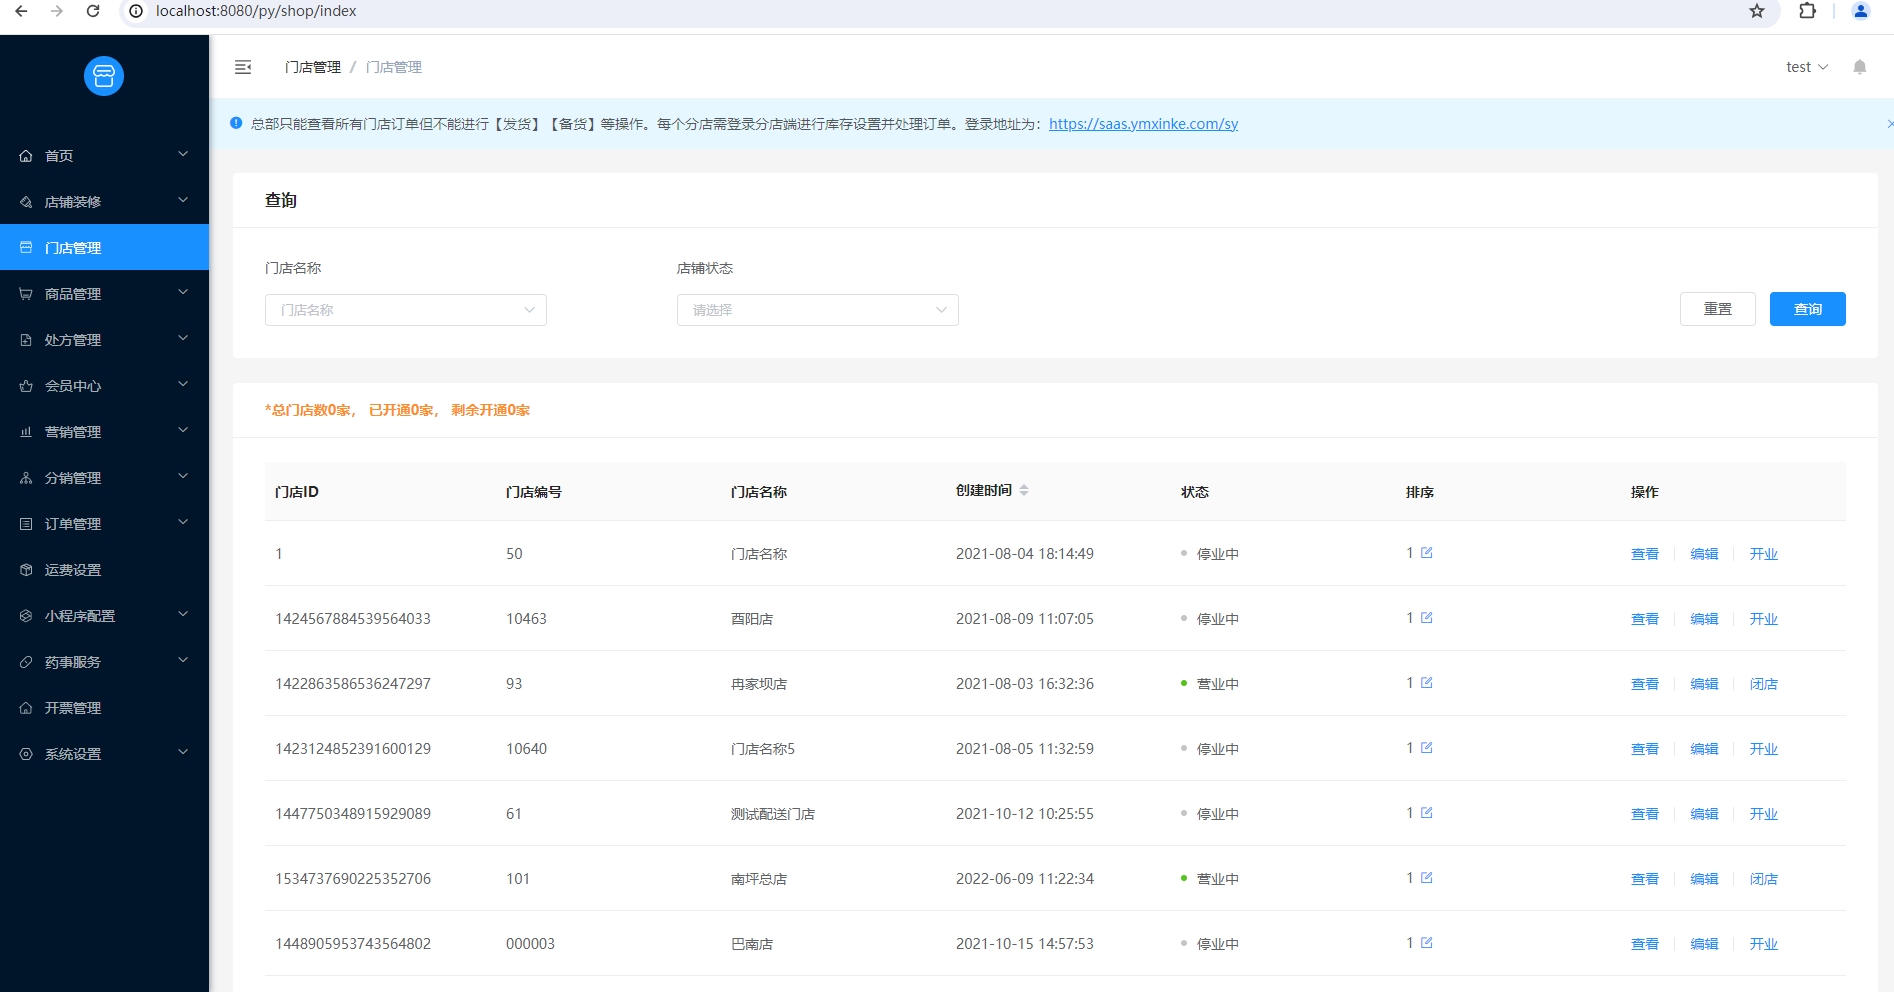Click creation time 2021-10-15 14:57:53
Screen dimensions: 1894x992
1025,944
